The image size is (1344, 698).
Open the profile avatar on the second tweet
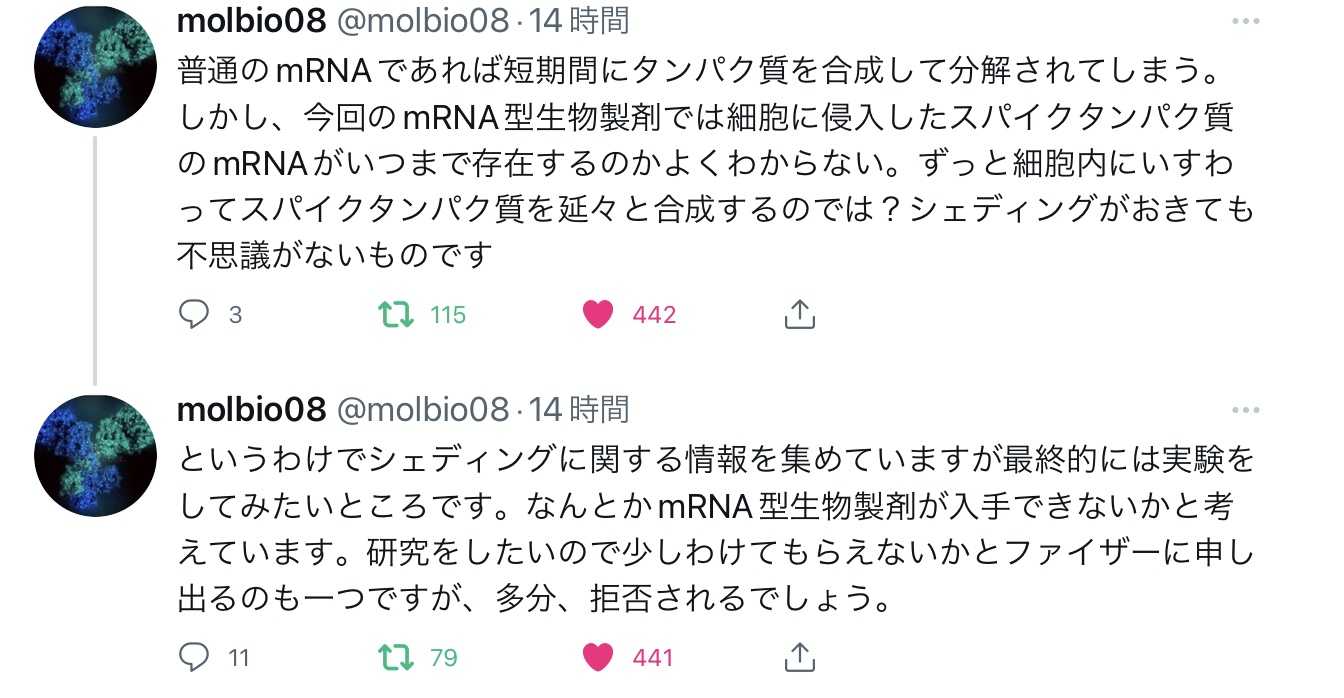(94, 456)
